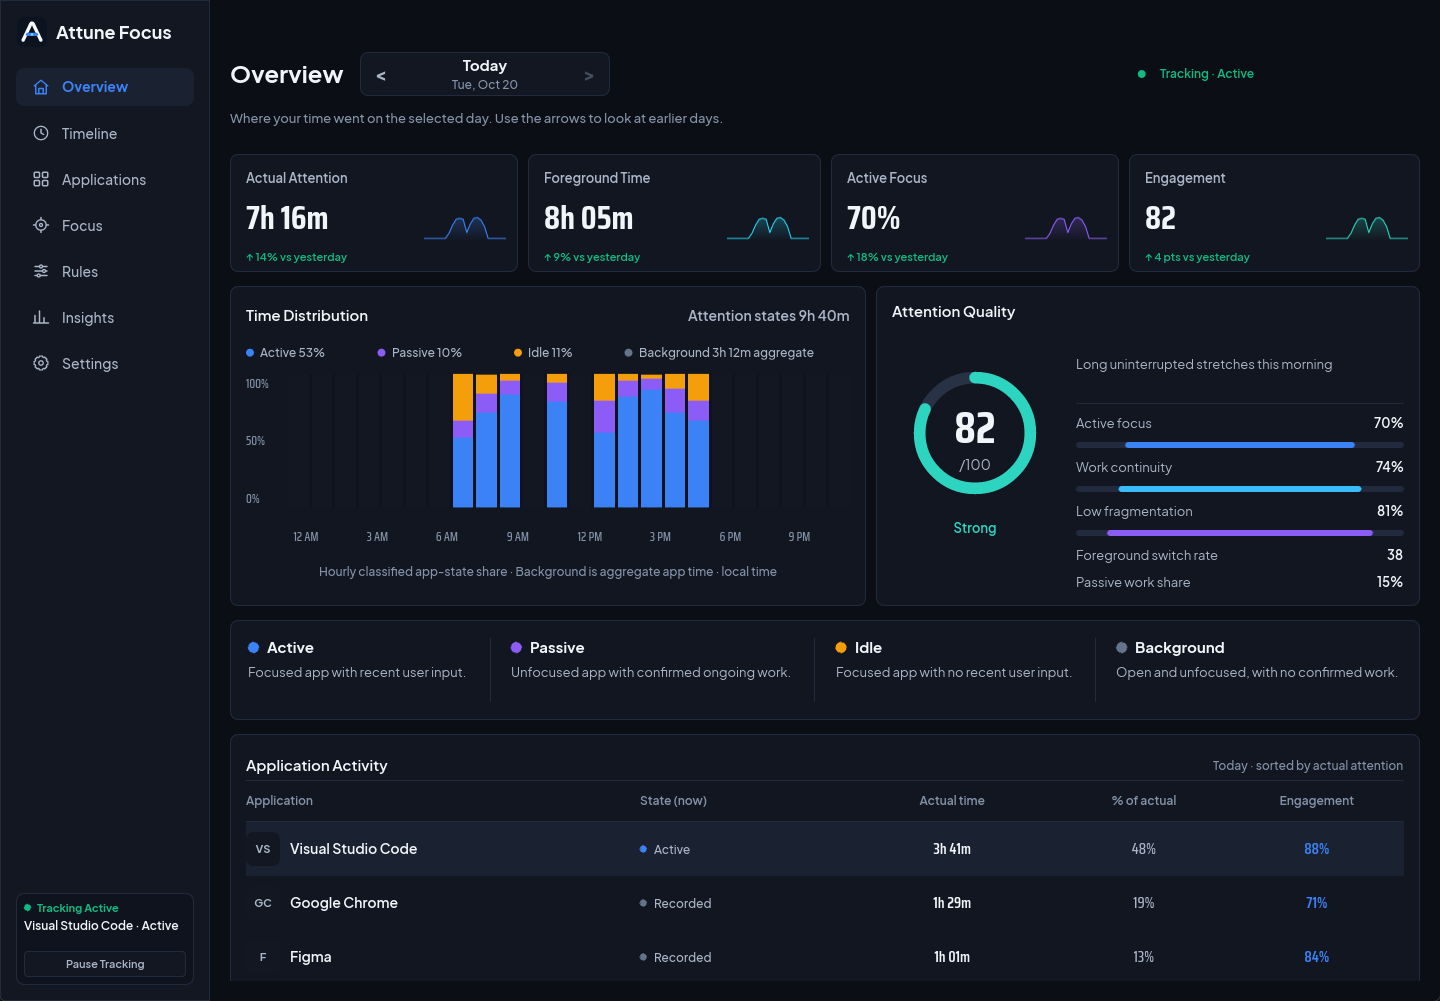The width and height of the screenshot is (1440, 1001).
Task: Click the GC badge for Google Chrome
Action: point(263,903)
